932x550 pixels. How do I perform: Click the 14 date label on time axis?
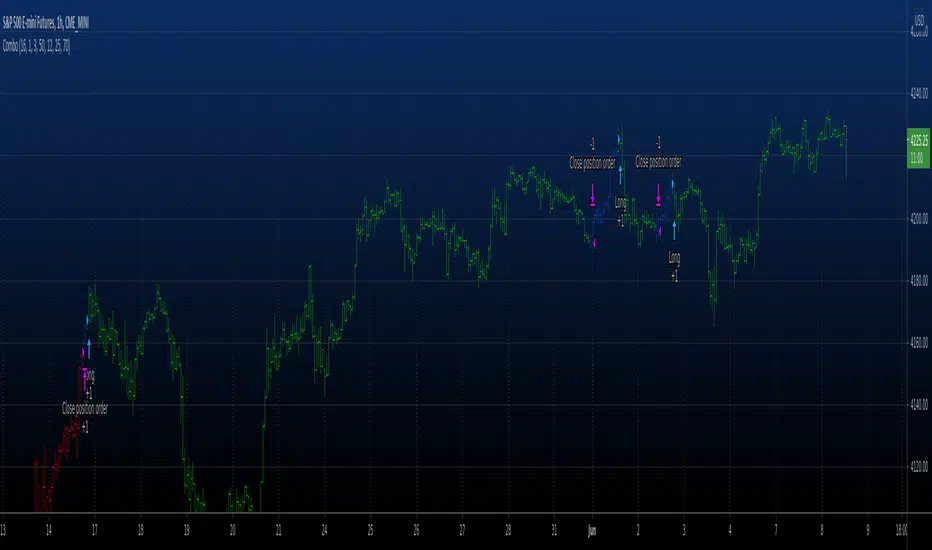(49, 530)
